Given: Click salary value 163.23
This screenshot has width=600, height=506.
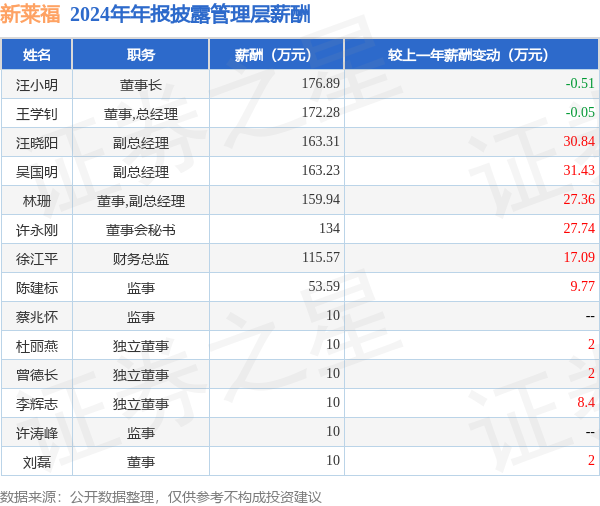Looking at the screenshot, I should (321, 170).
